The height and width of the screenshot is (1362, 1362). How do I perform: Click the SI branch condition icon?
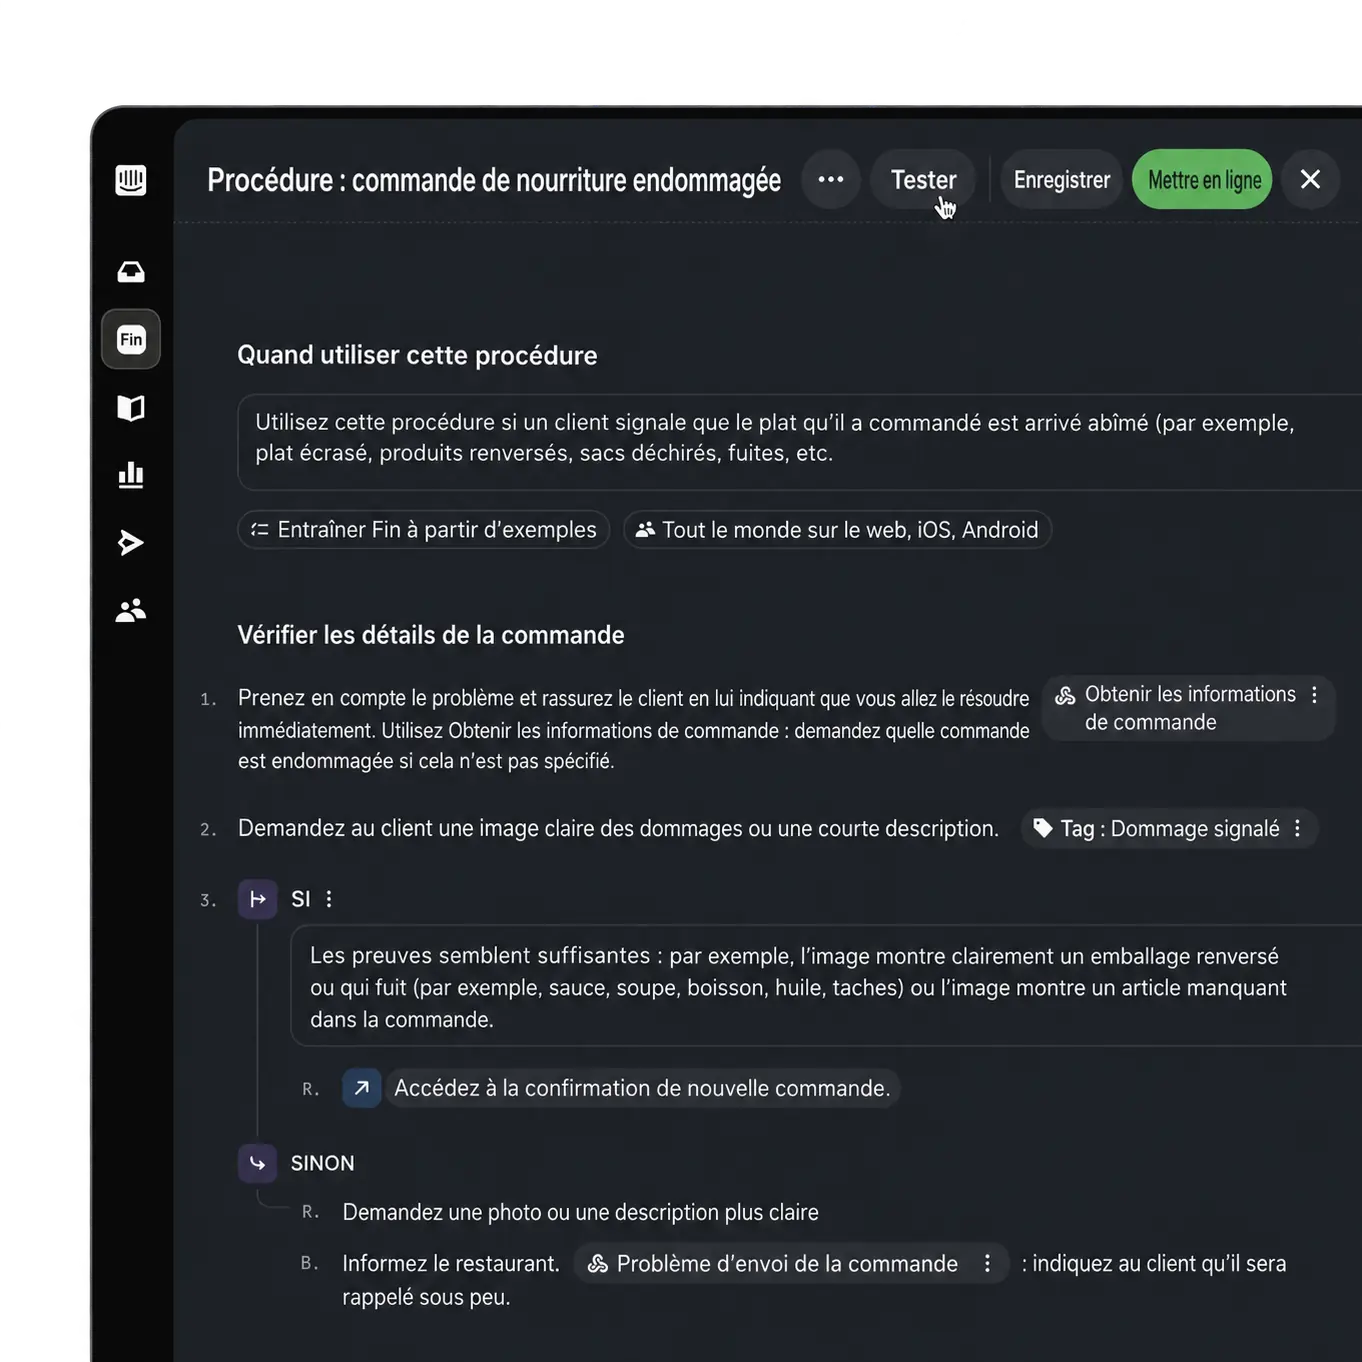[257, 899]
